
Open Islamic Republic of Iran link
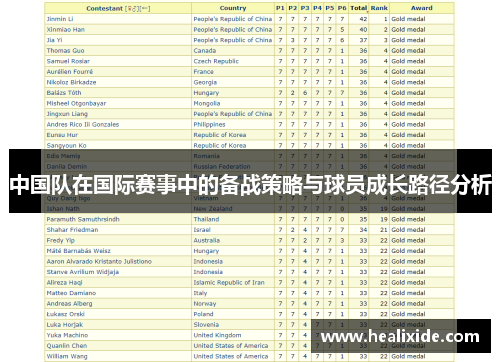[x=229, y=283]
